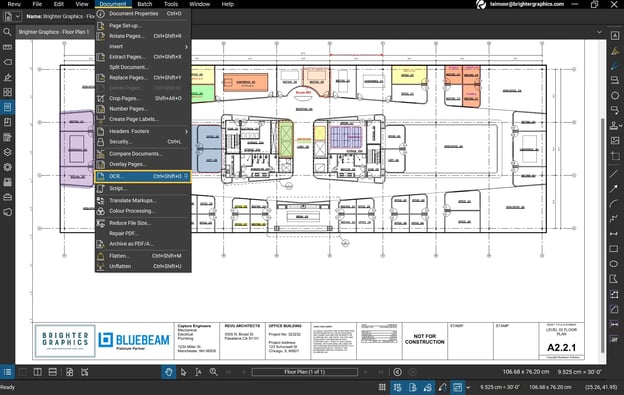
Task: Expand the Insert submenu arrow
Action: 186,47
